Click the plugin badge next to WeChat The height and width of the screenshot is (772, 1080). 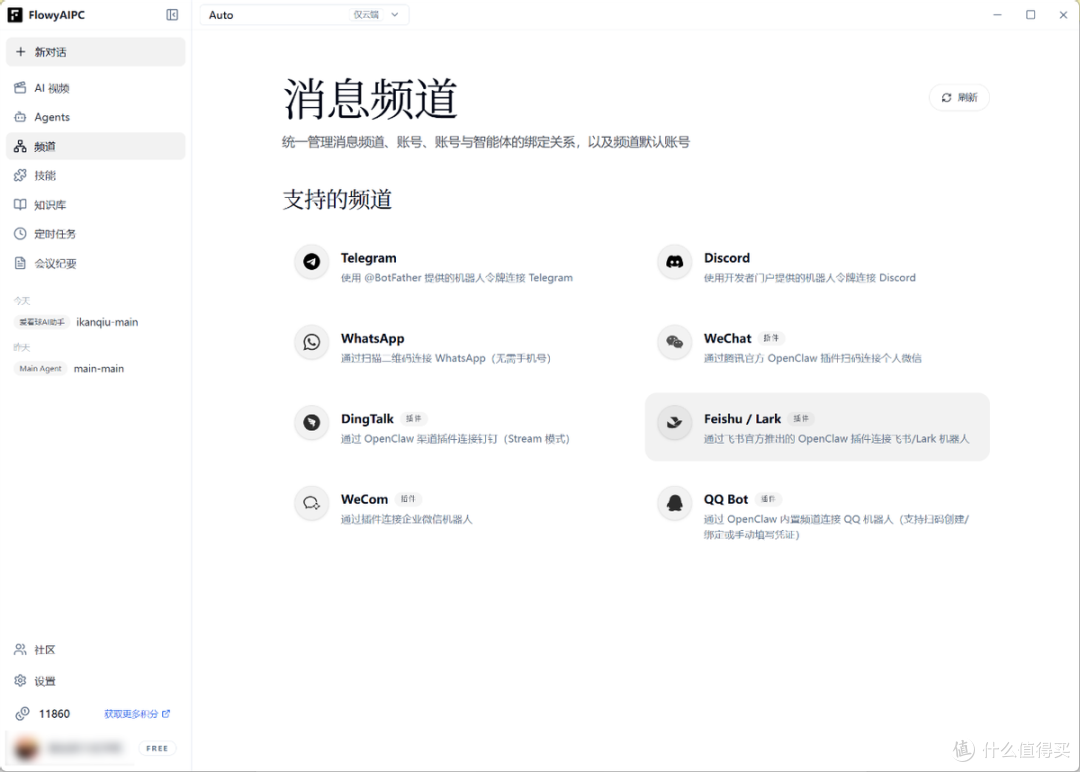pos(771,338)
